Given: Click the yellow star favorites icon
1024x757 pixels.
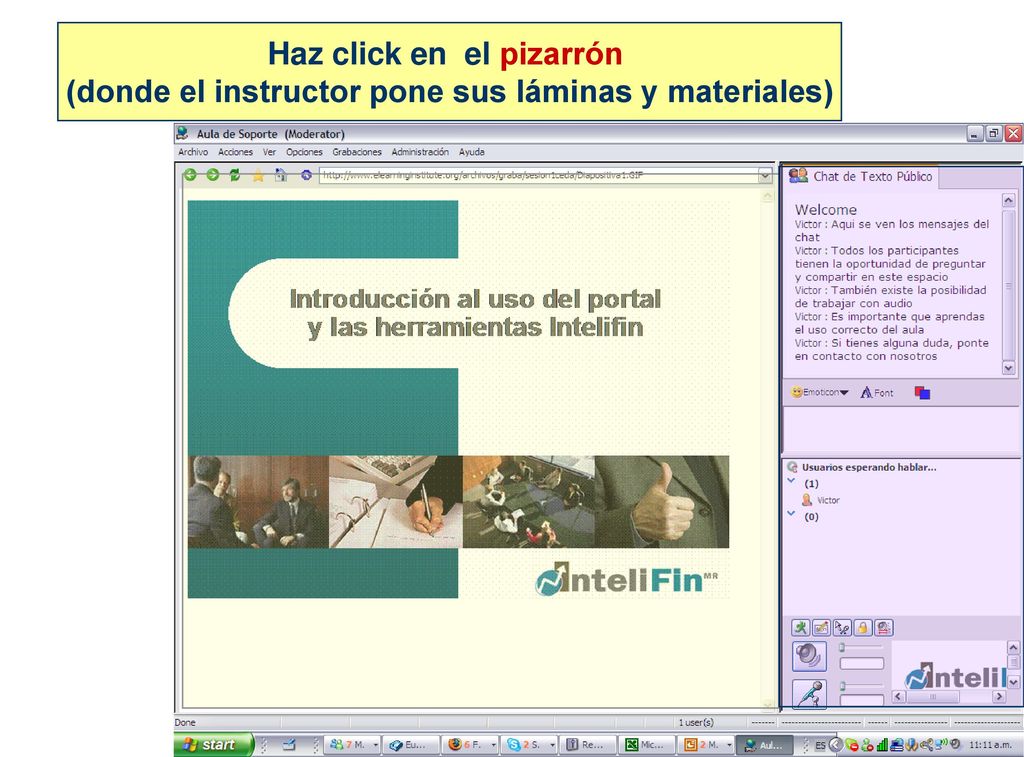Looking at the screenshot, I should [259, 175].
